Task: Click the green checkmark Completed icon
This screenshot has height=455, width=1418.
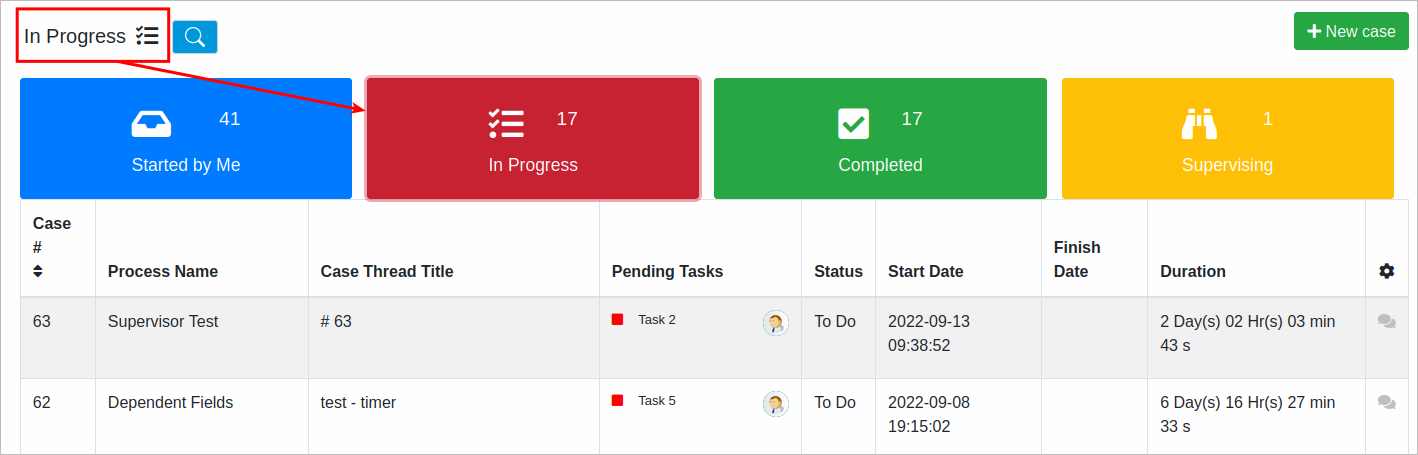Action: (853, 123)
